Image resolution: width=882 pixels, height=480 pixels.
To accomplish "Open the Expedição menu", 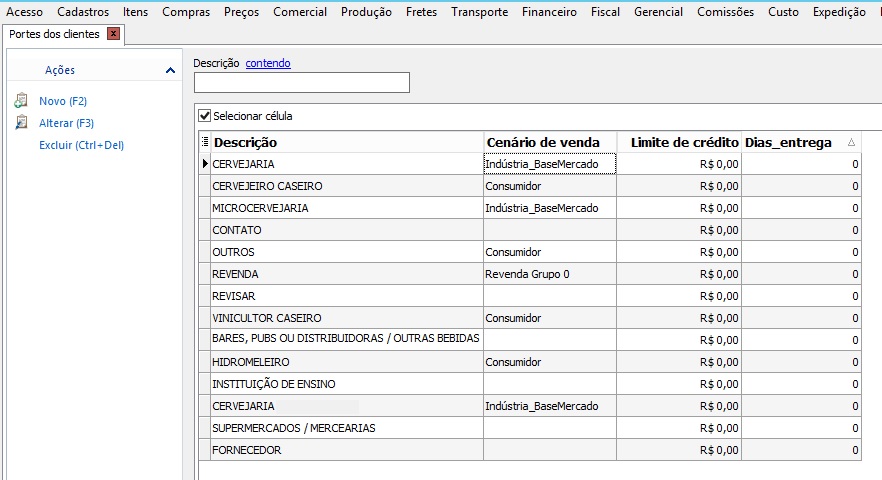I will coord(839,12).
